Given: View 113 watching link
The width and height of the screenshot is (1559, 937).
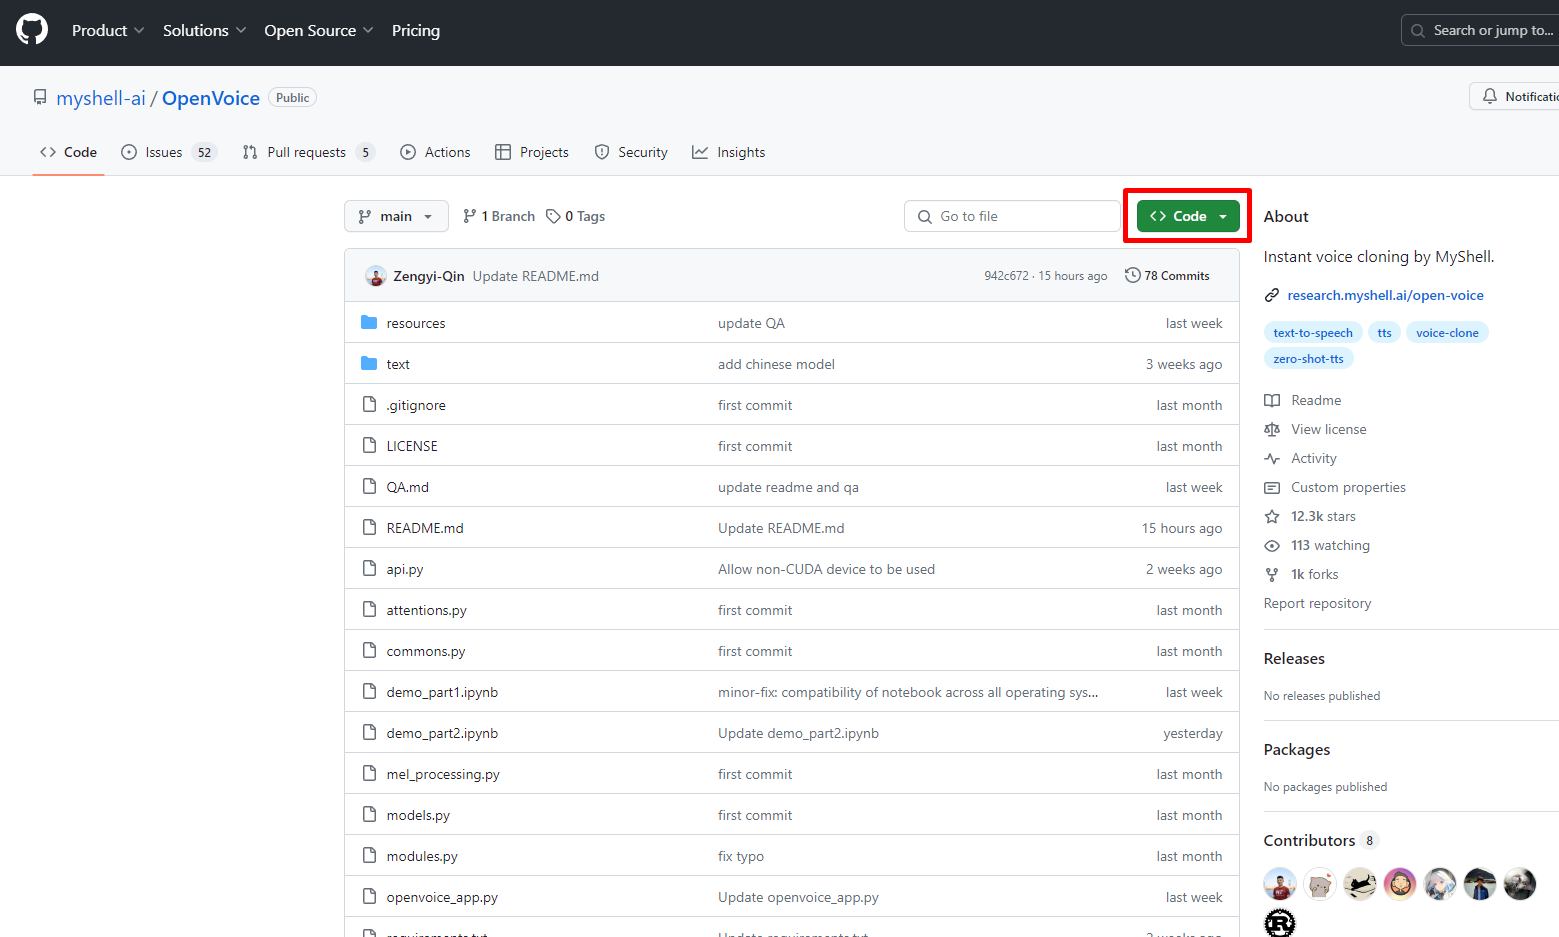Looking at the screenshot, I should pyautogui.click(x=1317, y=545).
